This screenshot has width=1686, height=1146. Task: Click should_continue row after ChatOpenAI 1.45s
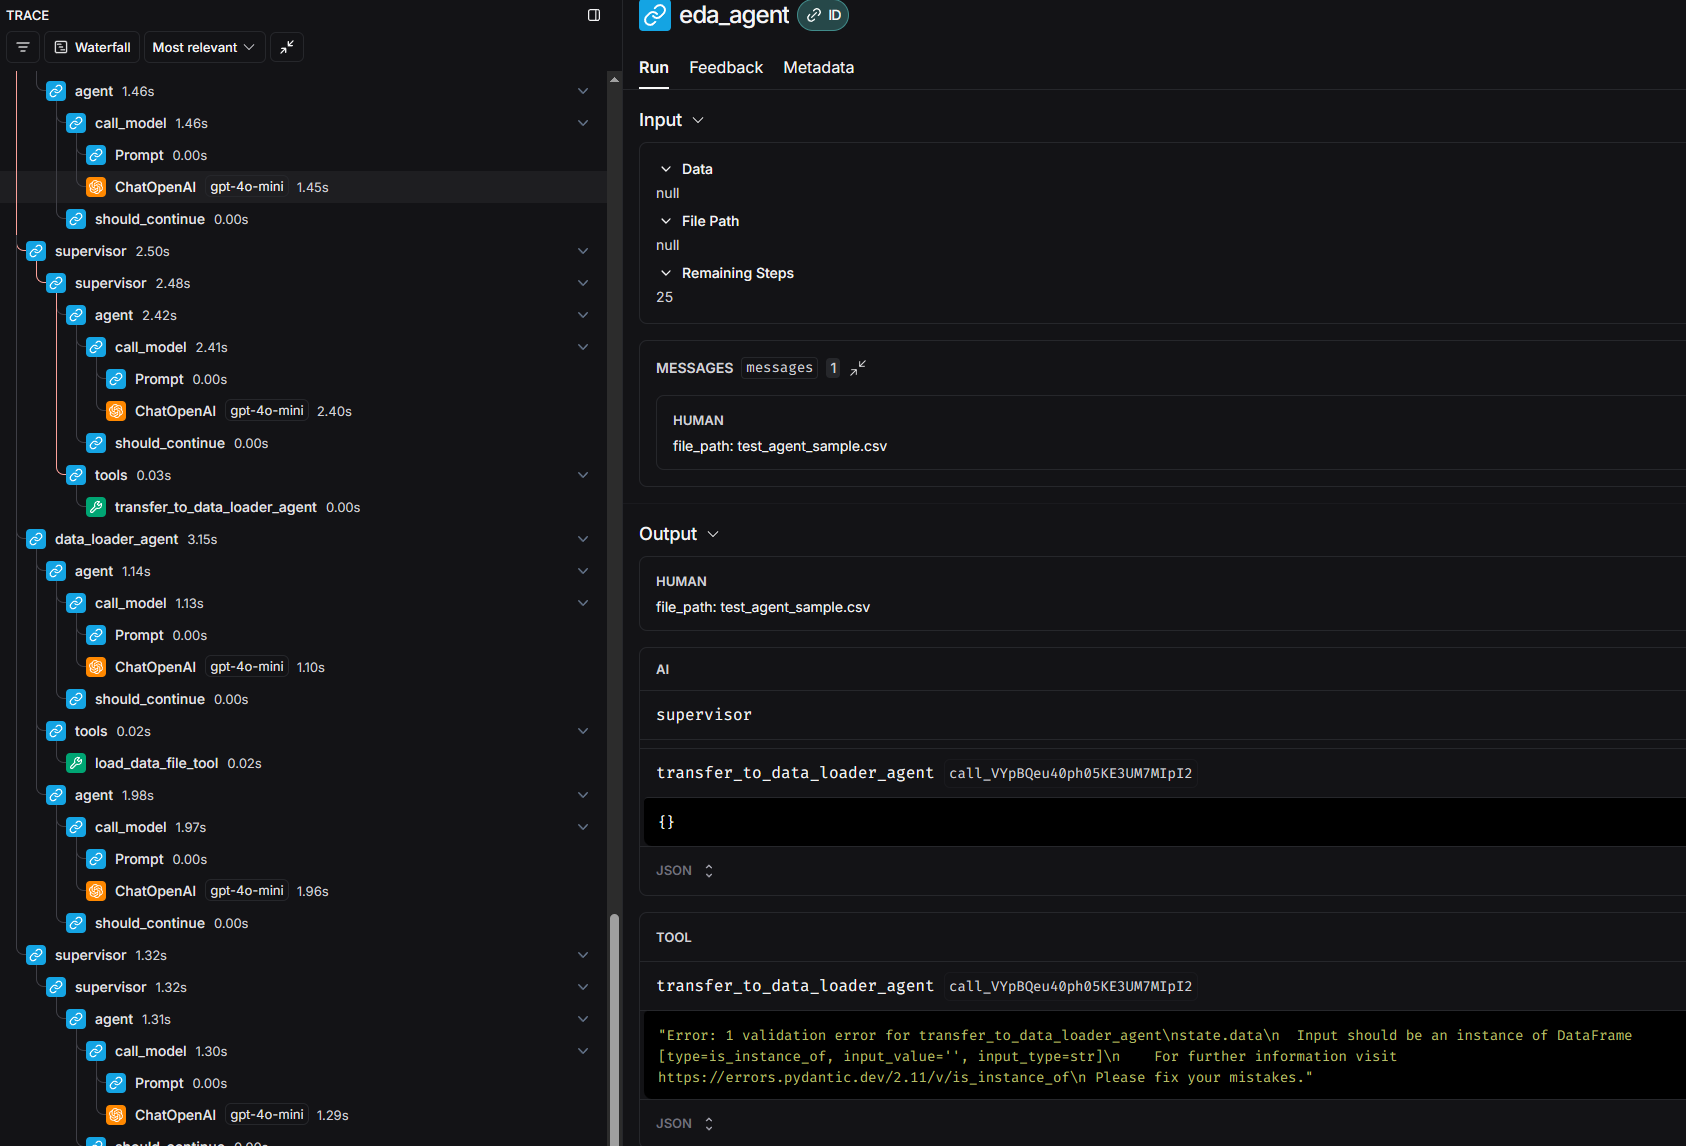point(303,219)
